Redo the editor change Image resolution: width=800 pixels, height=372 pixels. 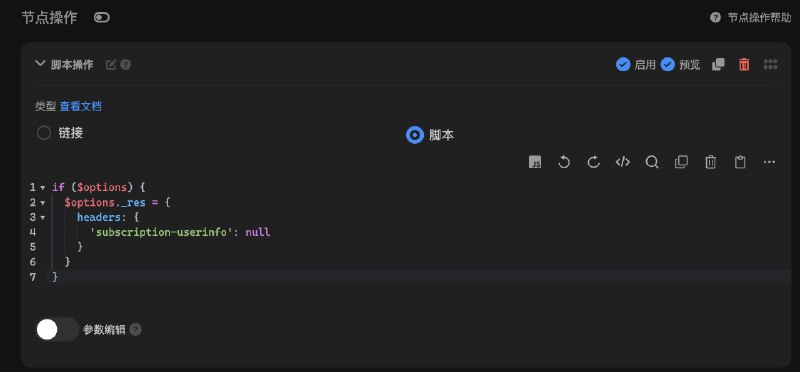(593, 162)
